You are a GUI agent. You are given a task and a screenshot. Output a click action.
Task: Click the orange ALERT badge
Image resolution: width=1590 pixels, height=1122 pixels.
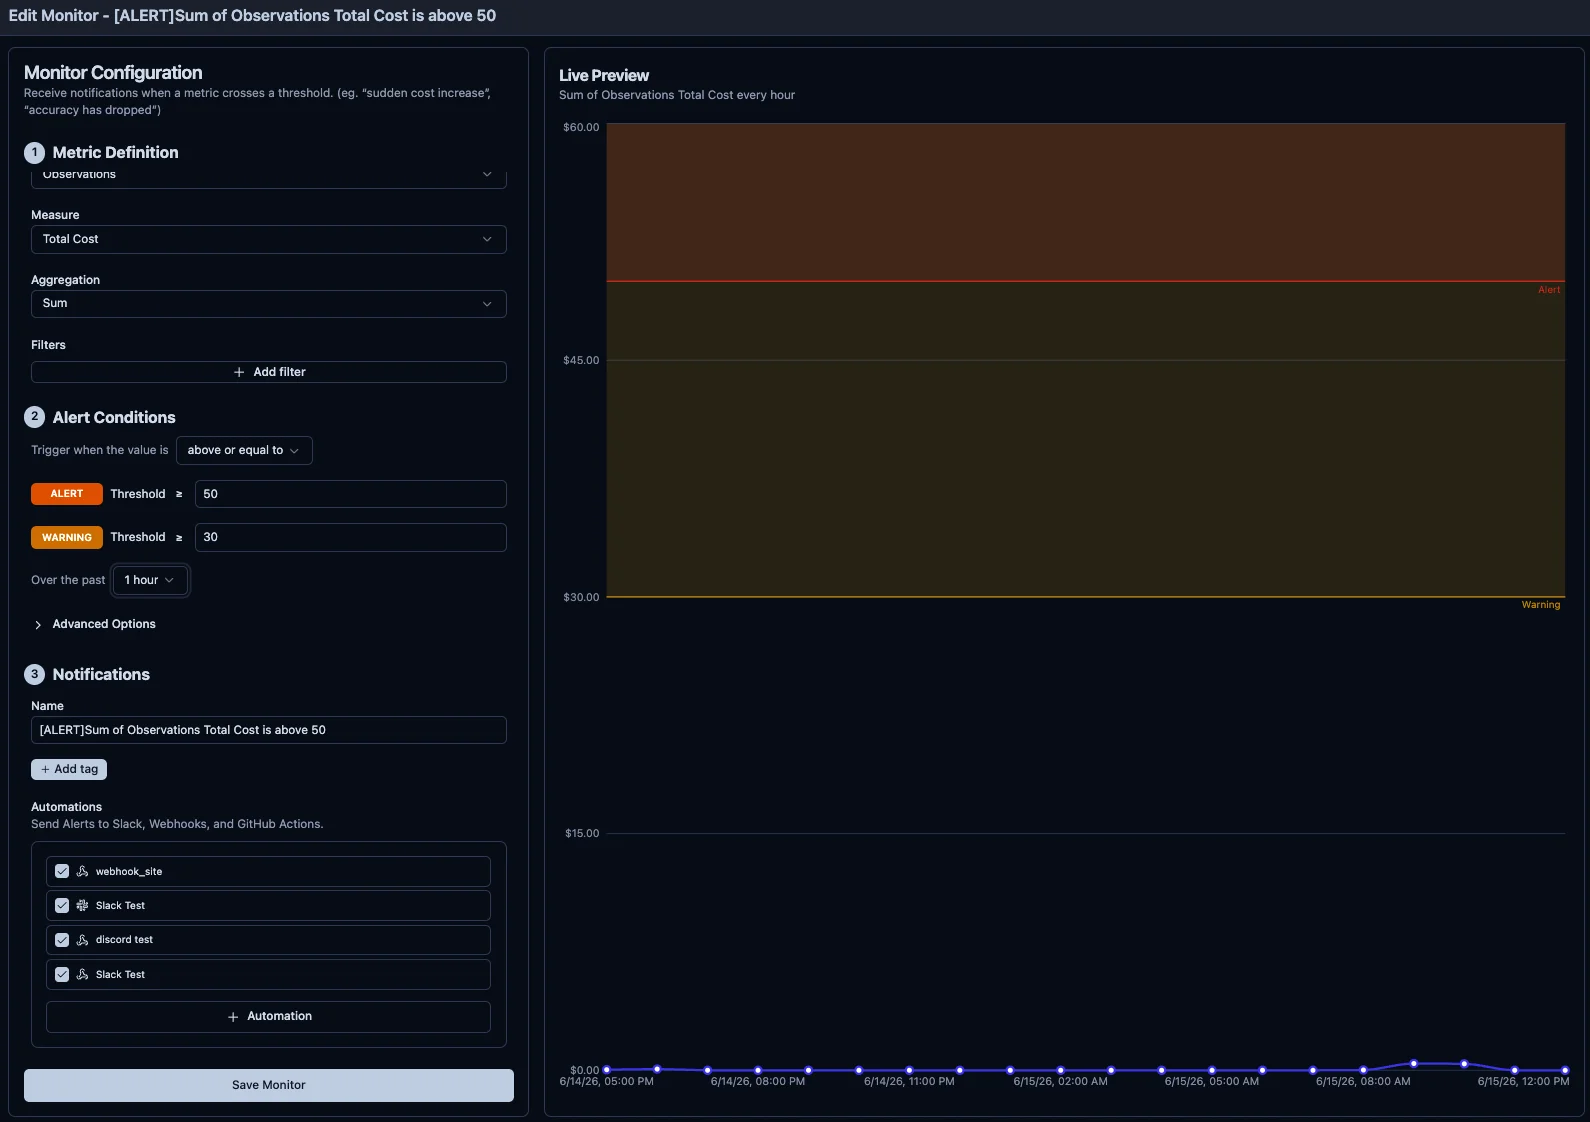(x=67, y=494)
